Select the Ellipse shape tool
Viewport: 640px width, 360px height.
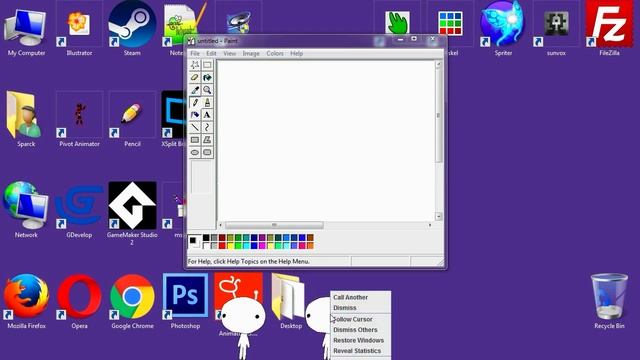click(195, 152)
